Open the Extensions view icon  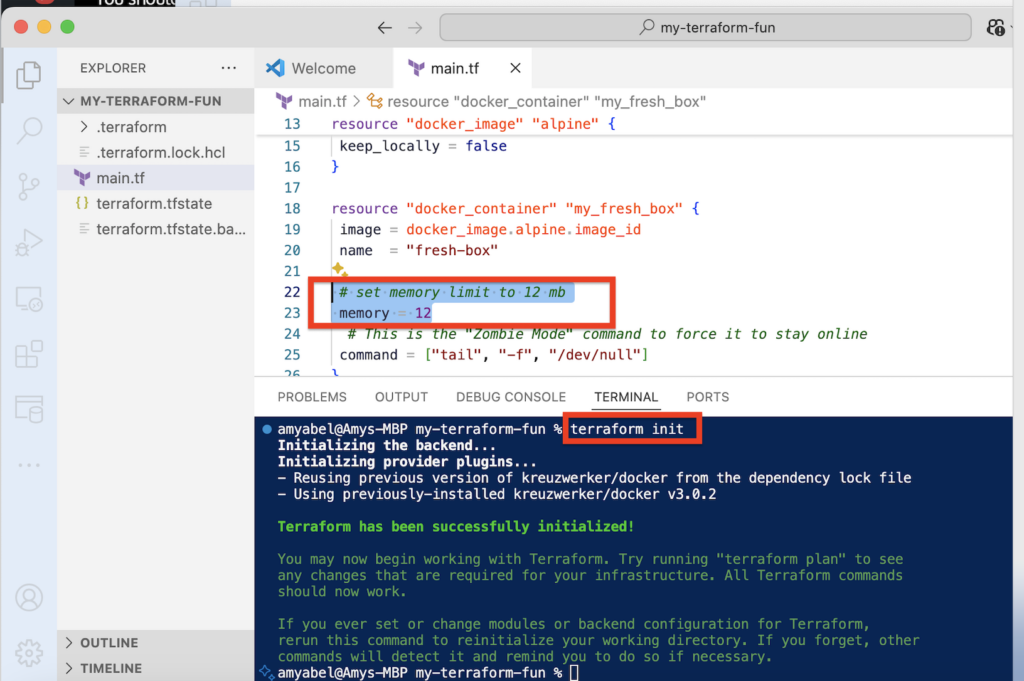tap(29, 354)
